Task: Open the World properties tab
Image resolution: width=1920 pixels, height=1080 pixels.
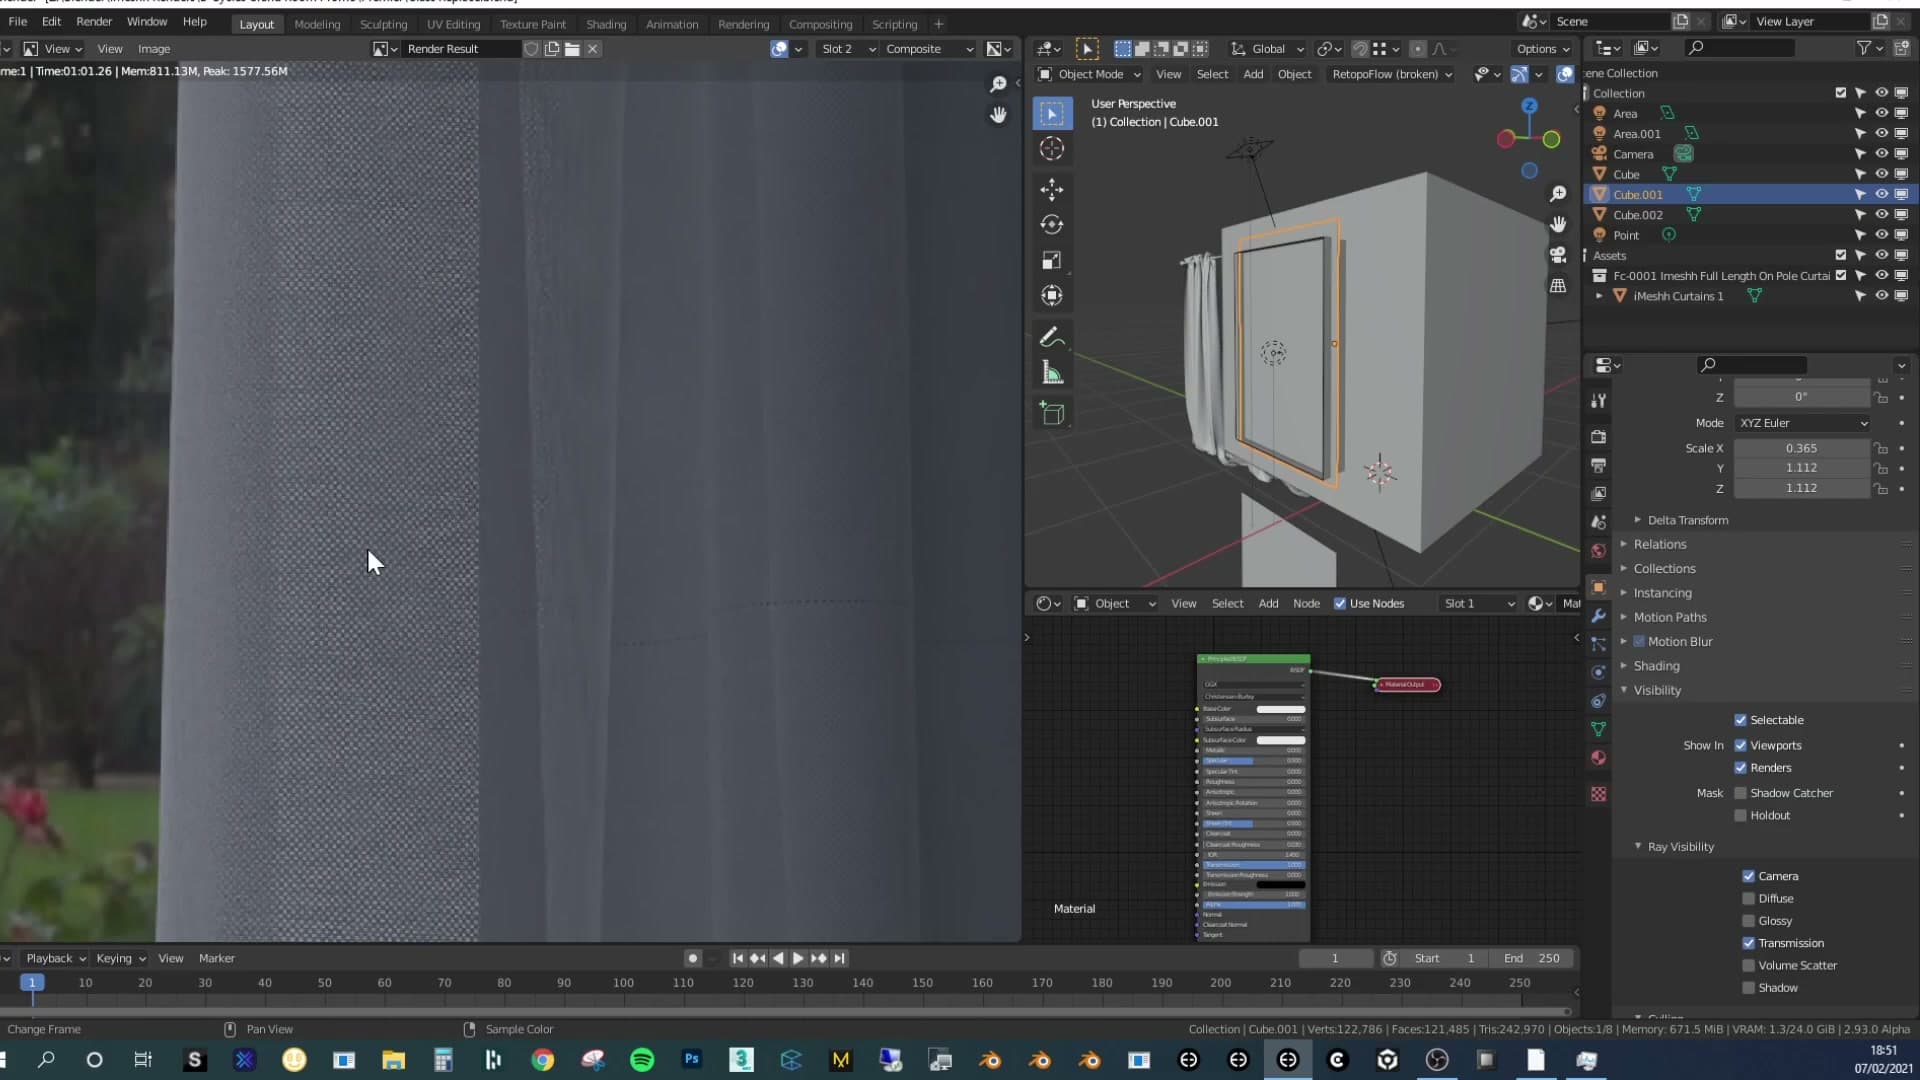Action: 1598,551
